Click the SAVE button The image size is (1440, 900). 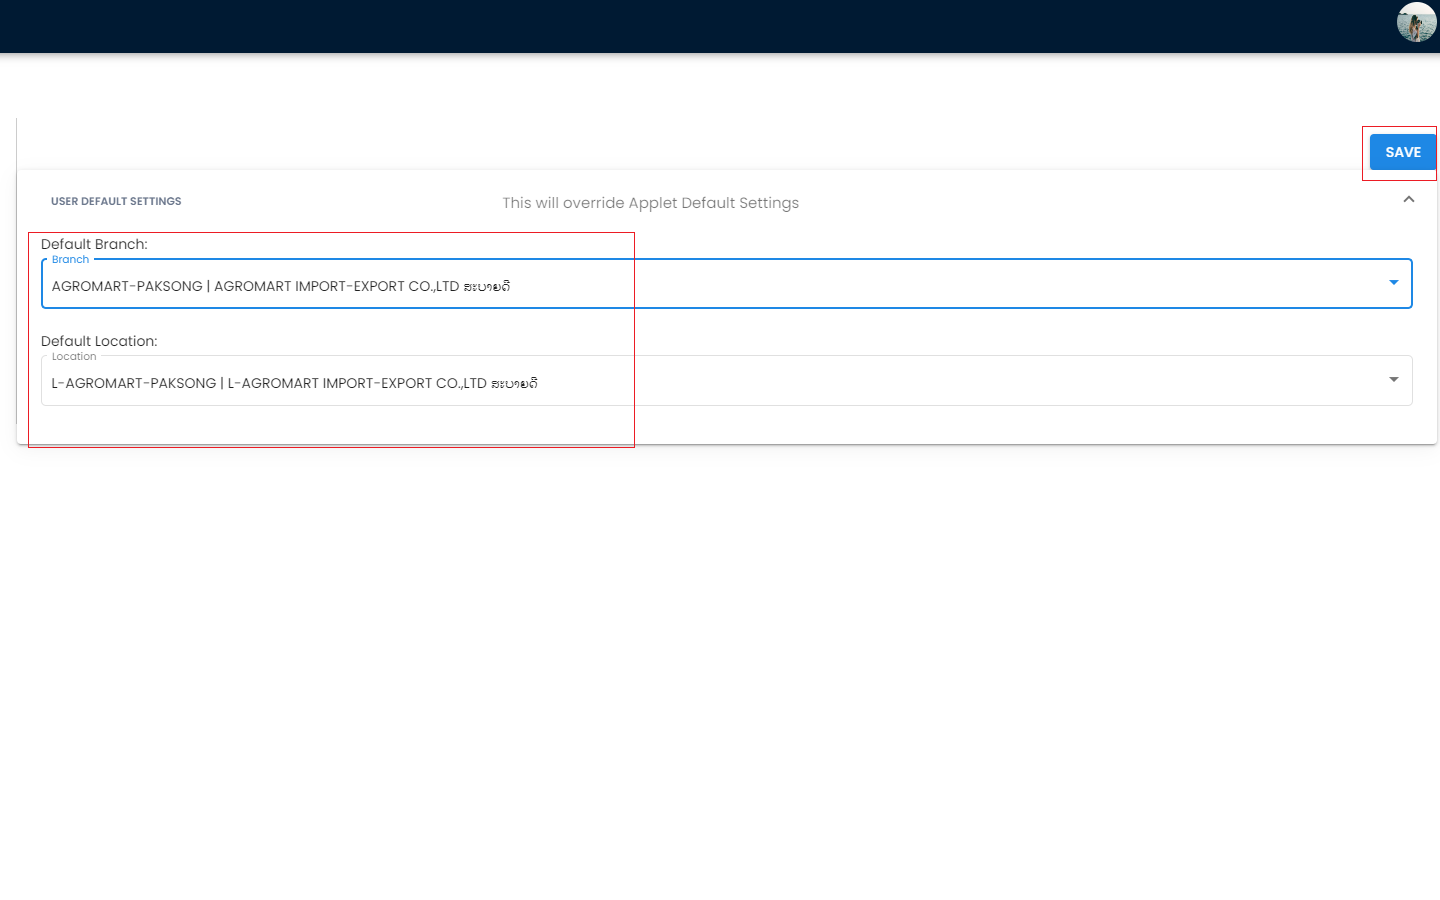coord(1402,152)
